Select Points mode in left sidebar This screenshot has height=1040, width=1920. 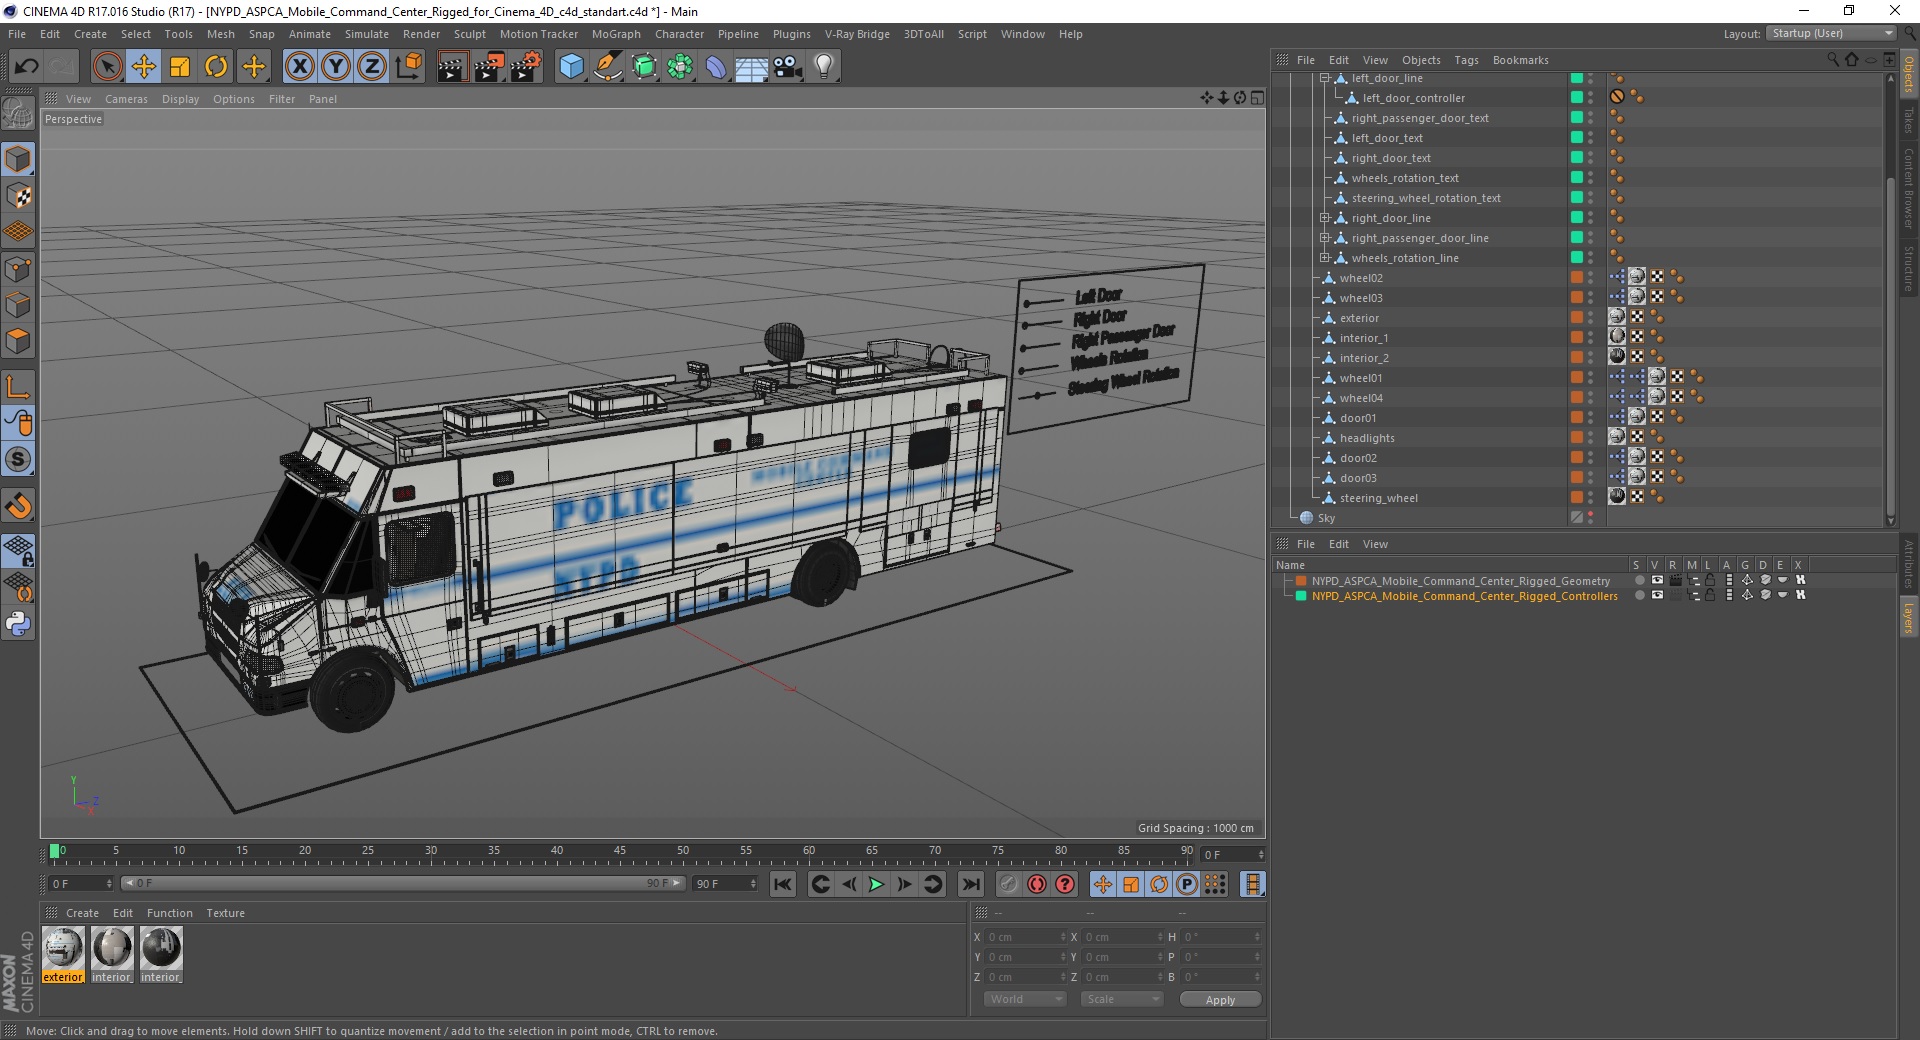(18, 269)
